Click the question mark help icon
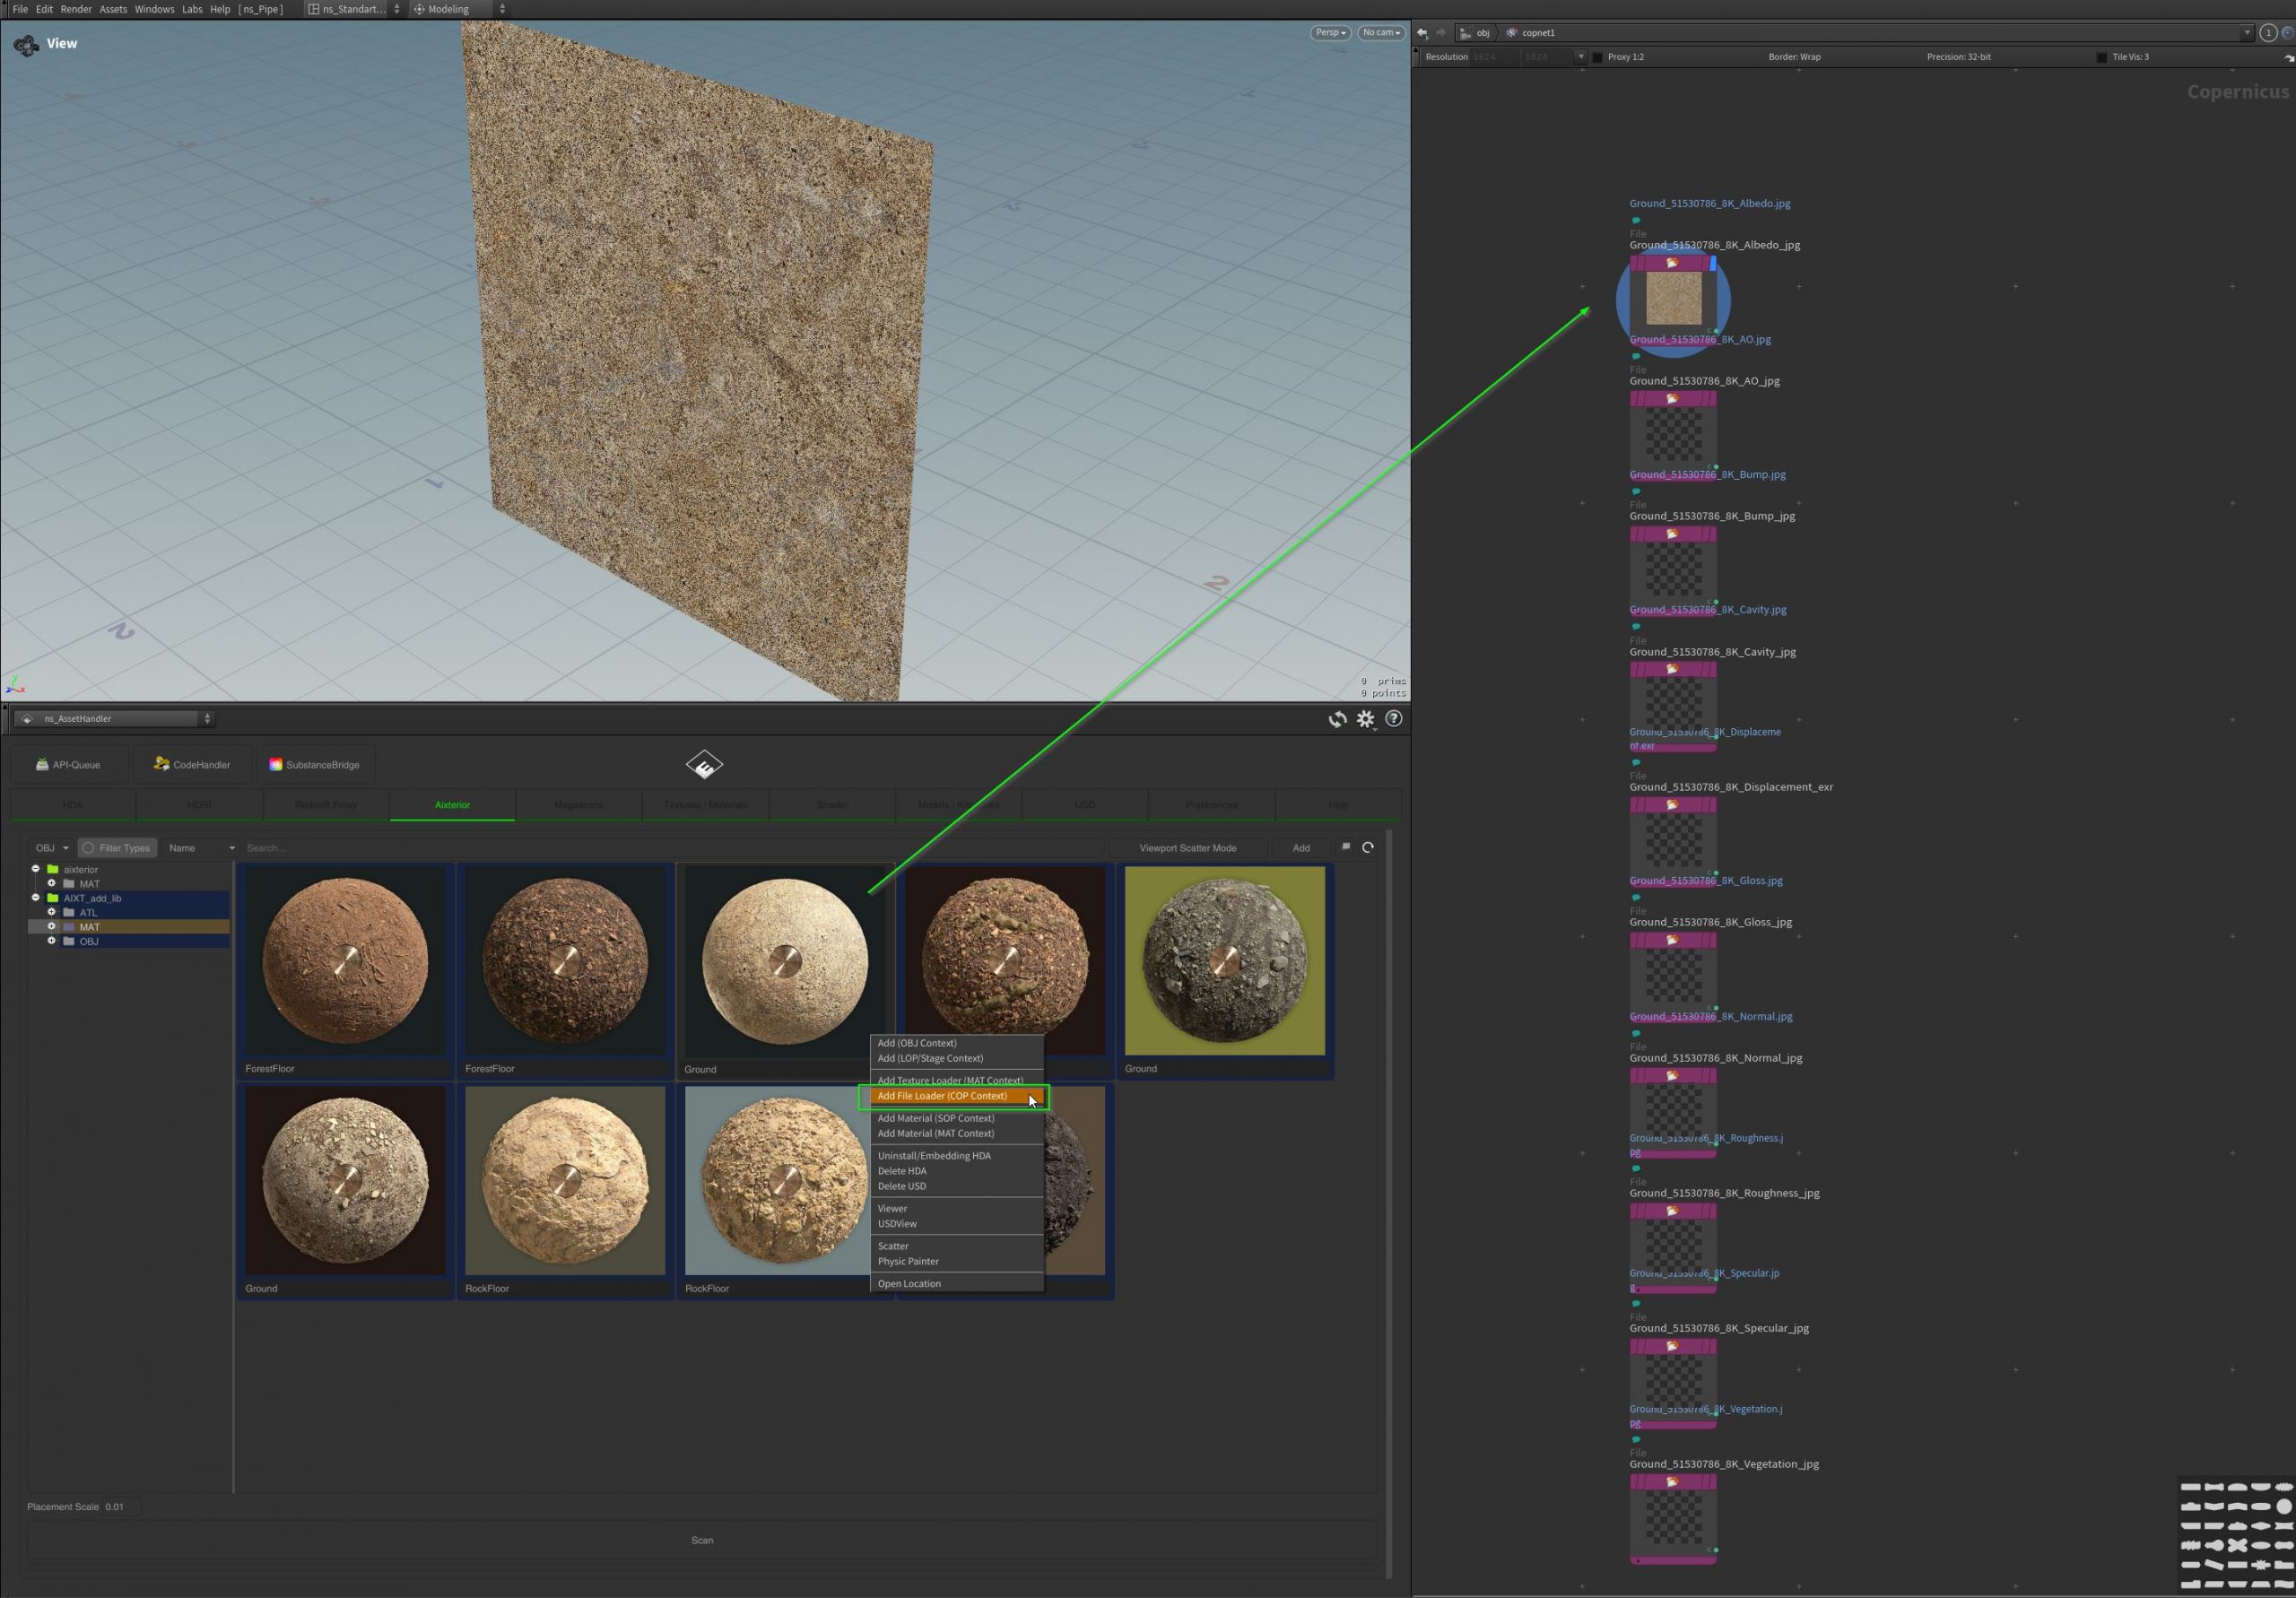 (1393, 718)
